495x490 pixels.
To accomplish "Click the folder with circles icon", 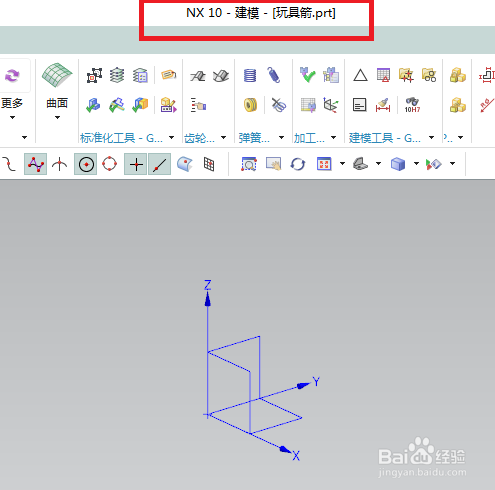I will pyautogui.click(x=429, y=75).
